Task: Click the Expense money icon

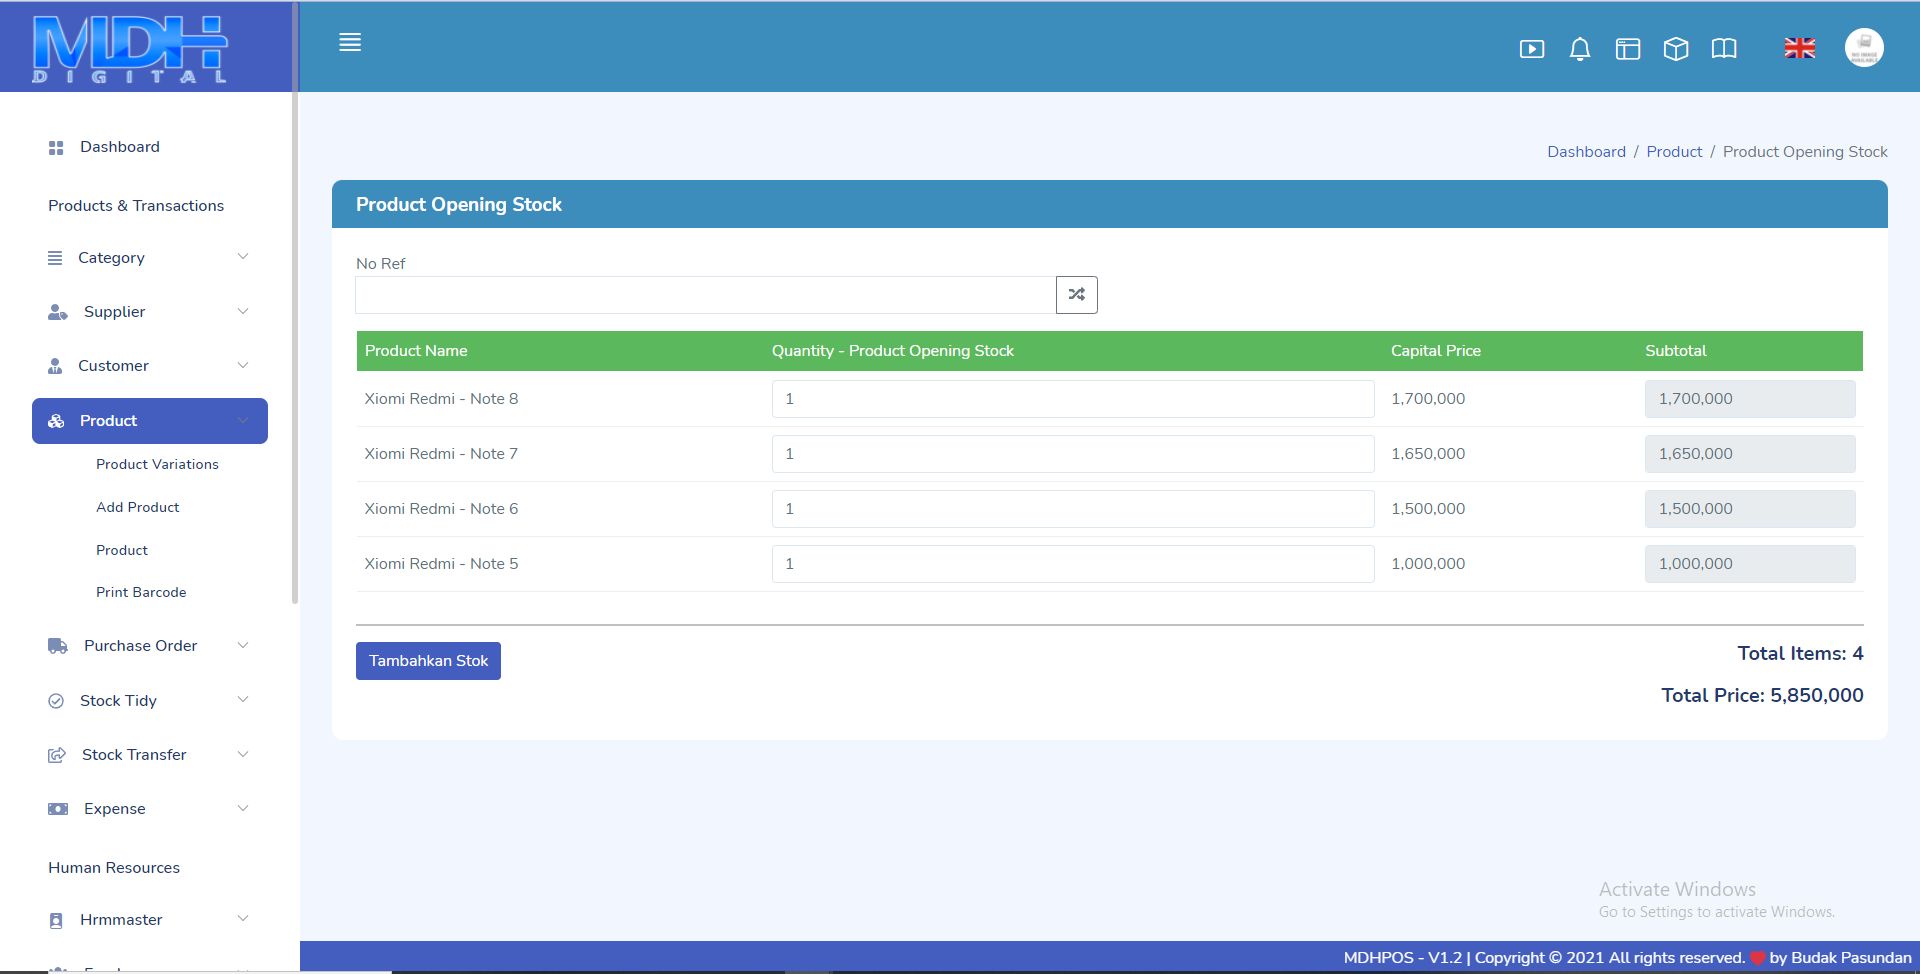Action: click(x=58, y=809)
